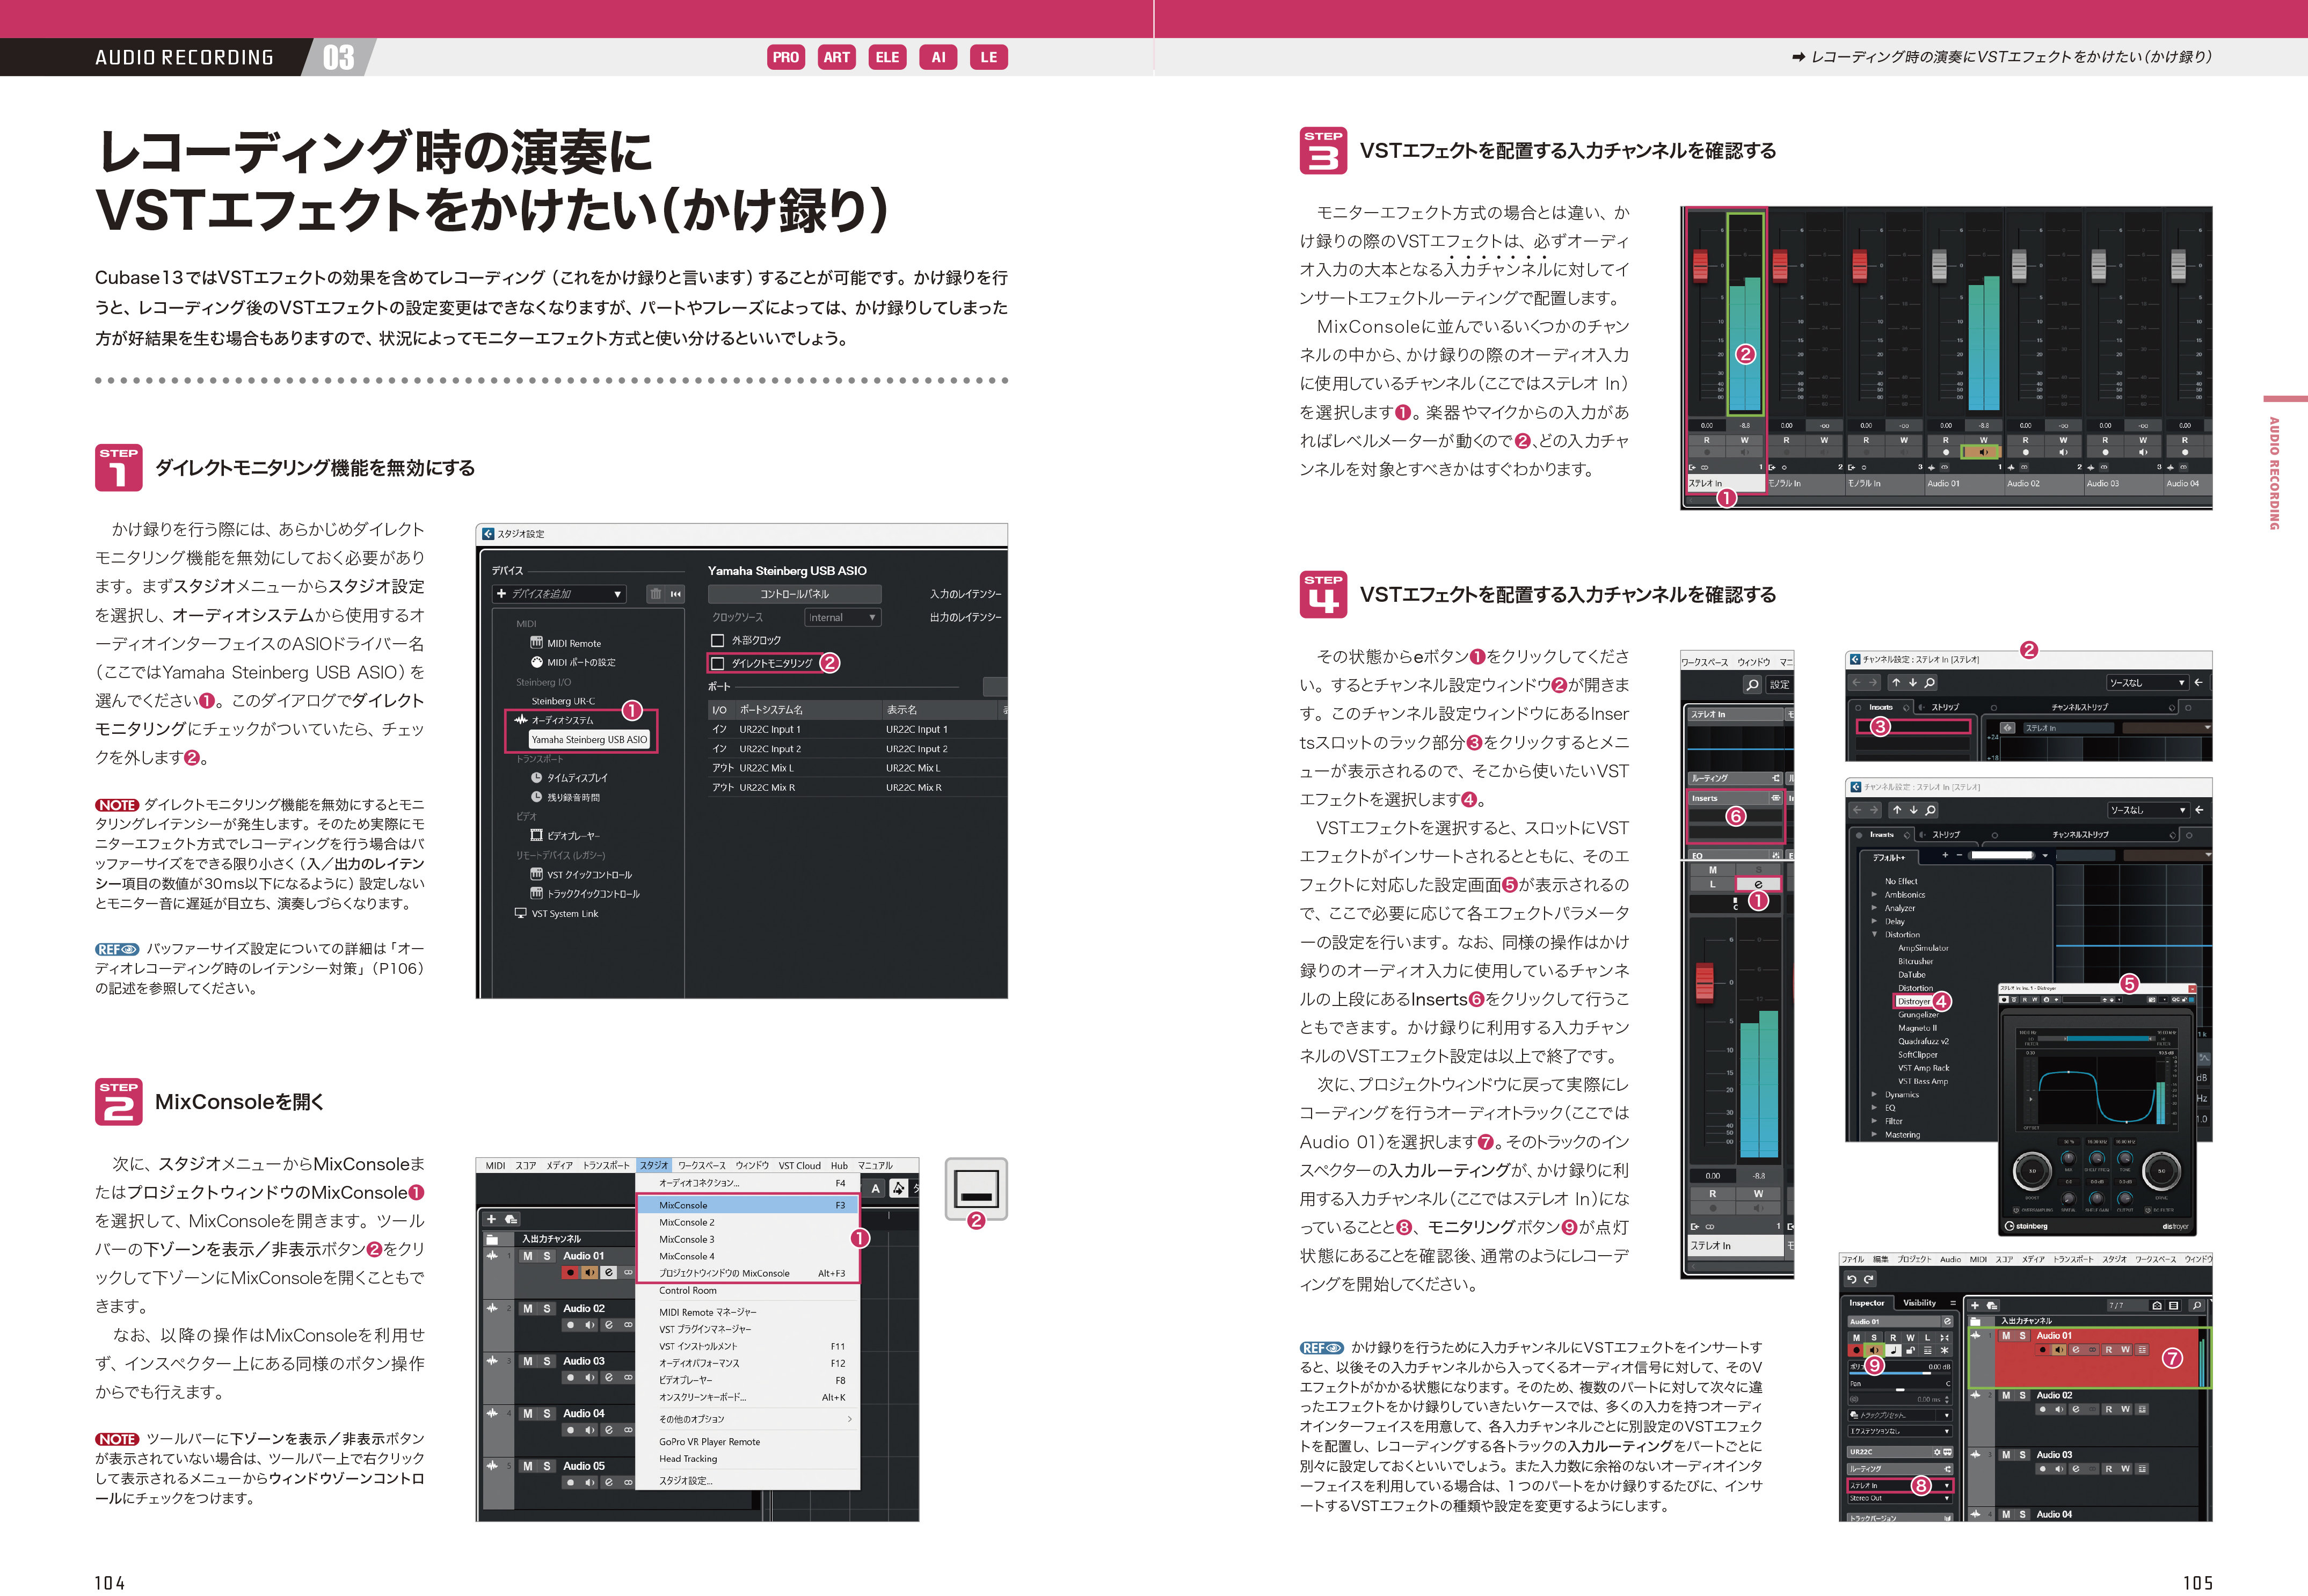The width and height of the screenshot is (2308, 1596).
Task: Click the undo icon in the Inspector project window
Action: tap(1852, 1279)
